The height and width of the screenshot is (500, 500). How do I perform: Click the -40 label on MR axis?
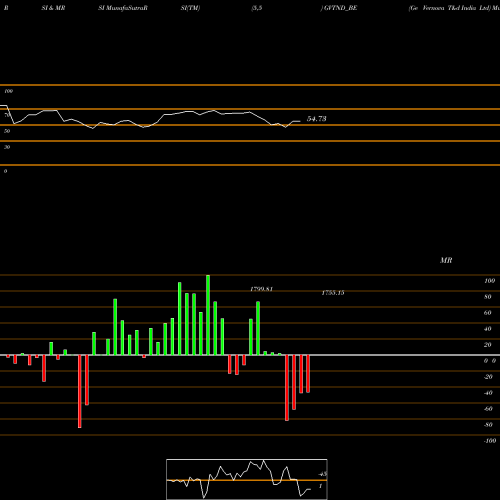(488, 393)
